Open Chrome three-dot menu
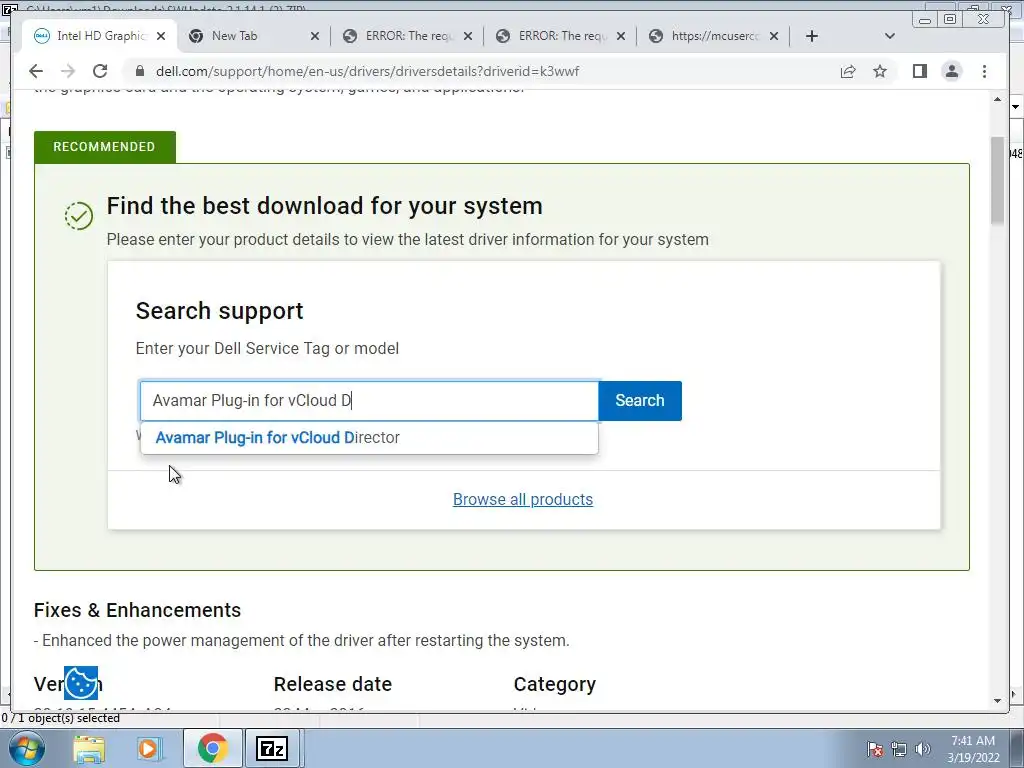 click(x=984, y=71)
